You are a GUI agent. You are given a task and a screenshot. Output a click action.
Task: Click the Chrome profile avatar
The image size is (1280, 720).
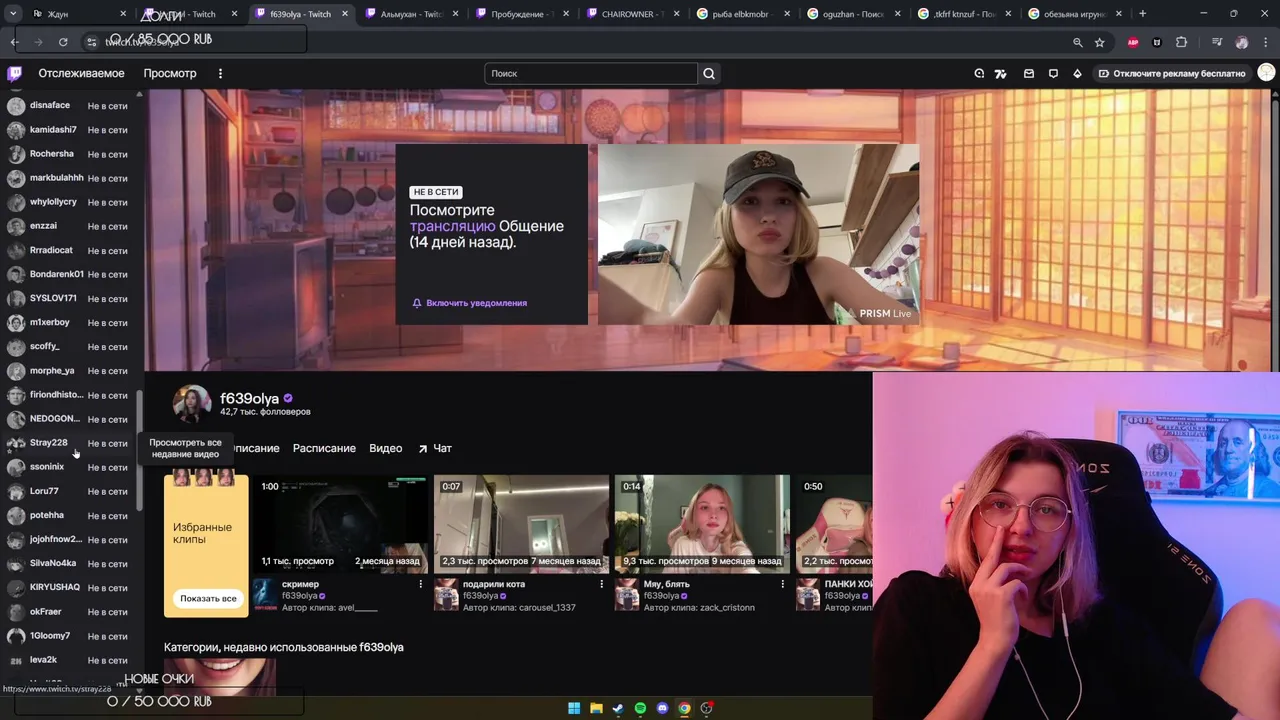1242,42
